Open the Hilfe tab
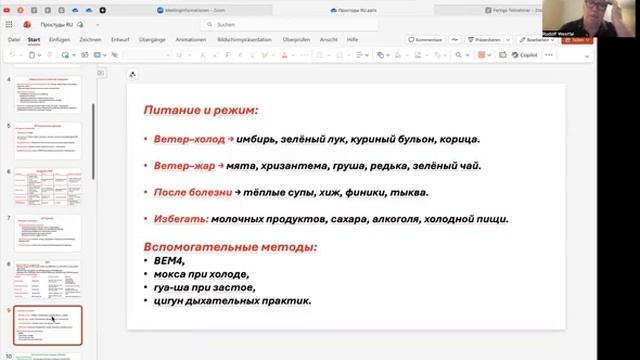 (352, 40)
